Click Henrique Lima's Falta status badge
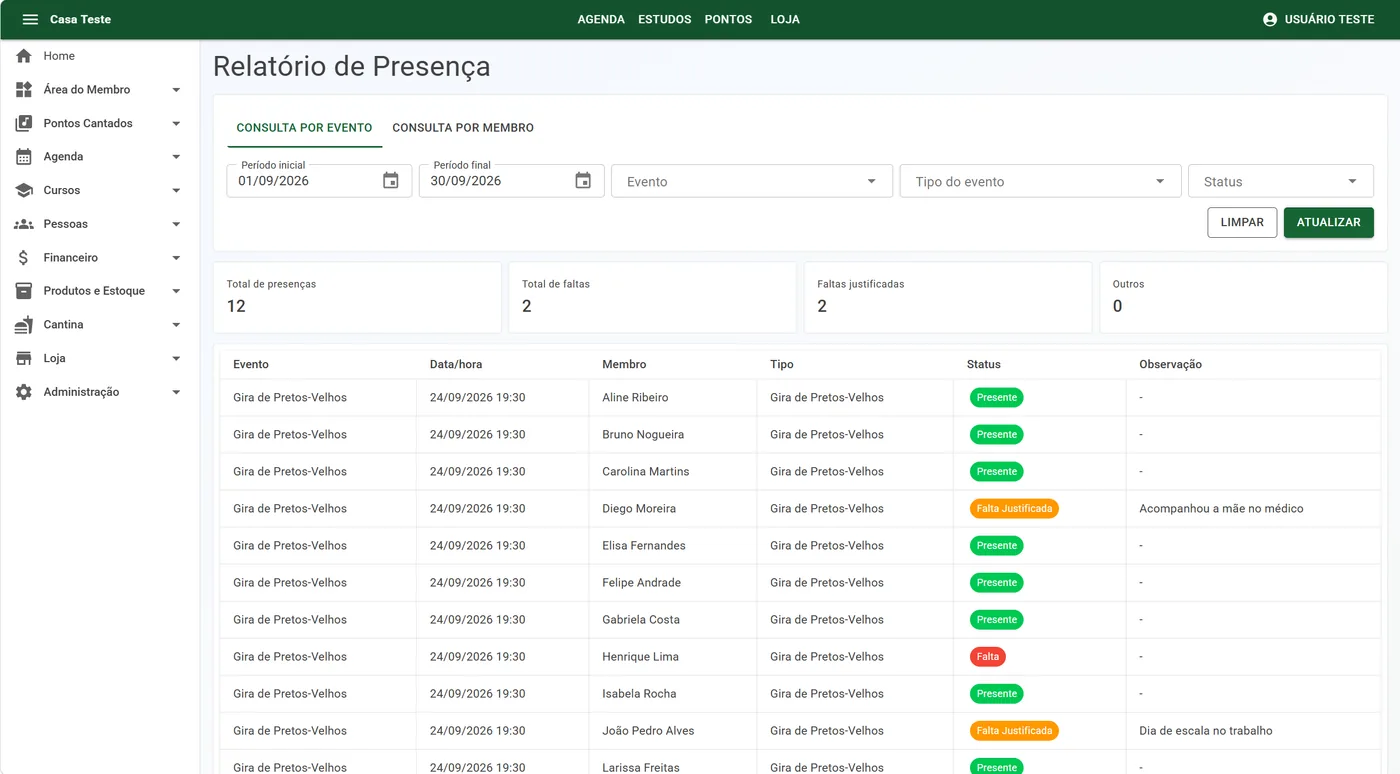 (x=988, y=657)
